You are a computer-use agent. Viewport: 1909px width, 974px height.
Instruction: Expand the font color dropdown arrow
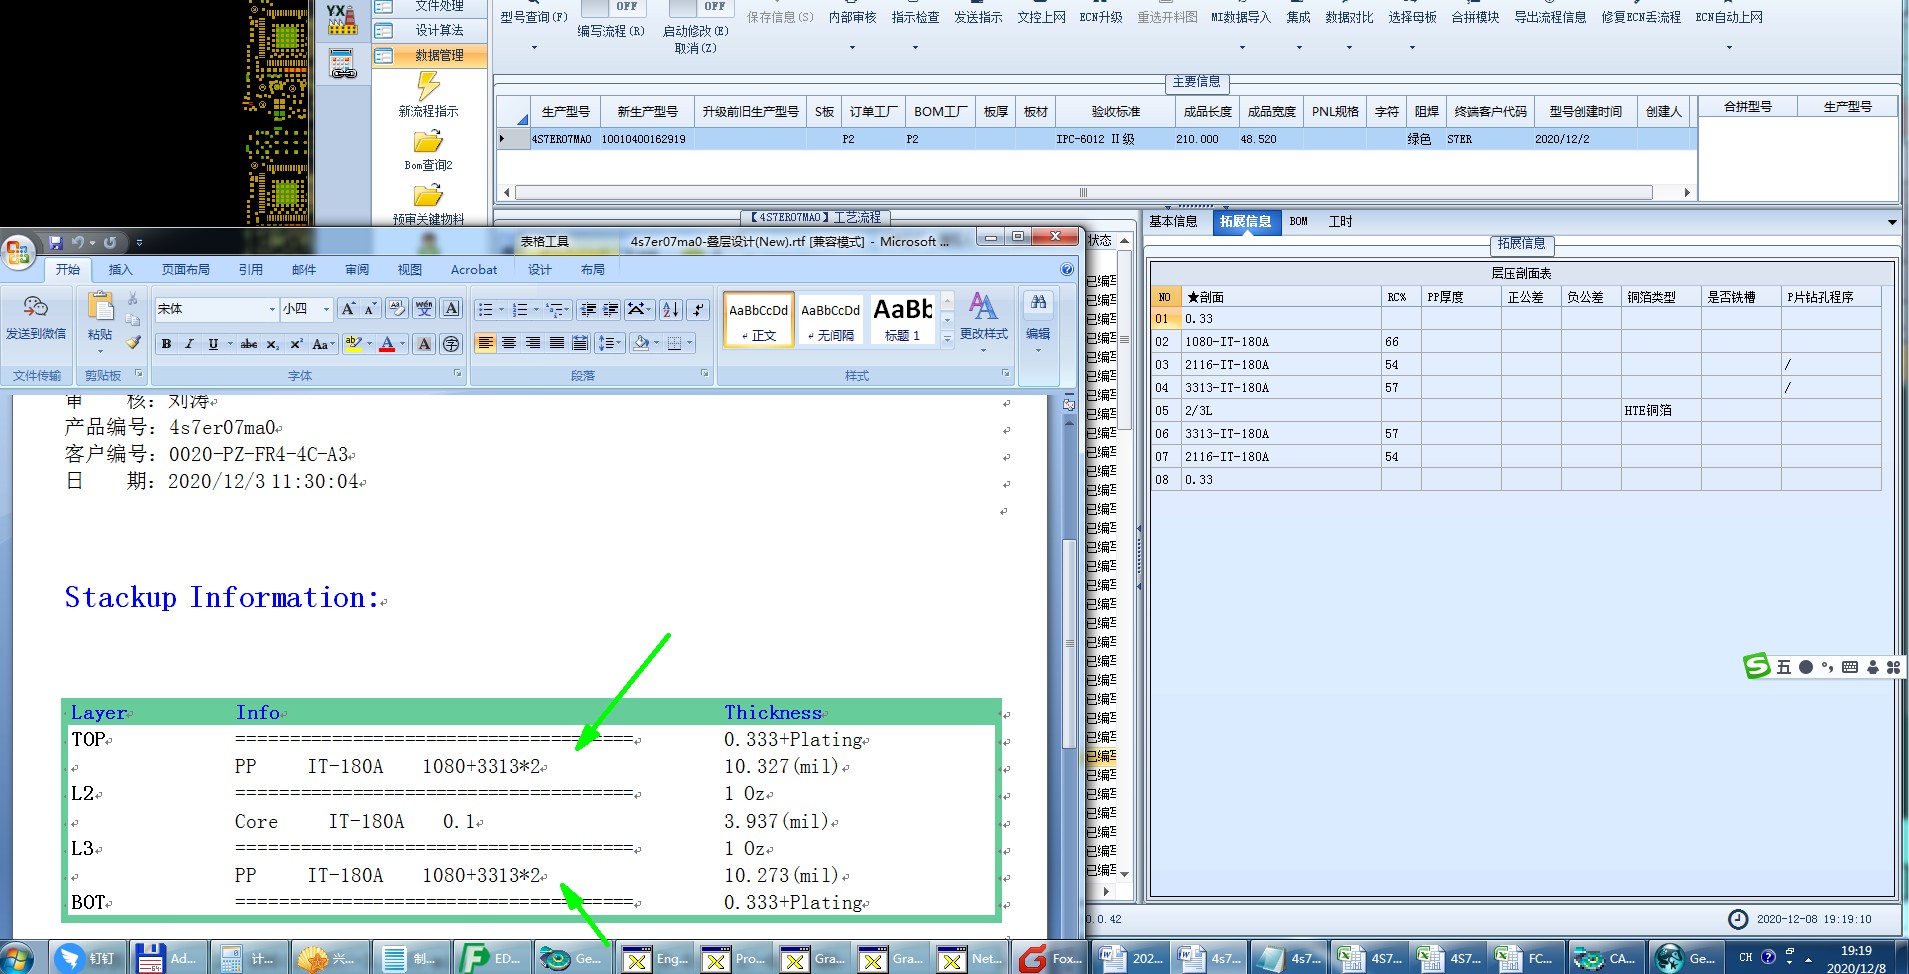point(403,344)
